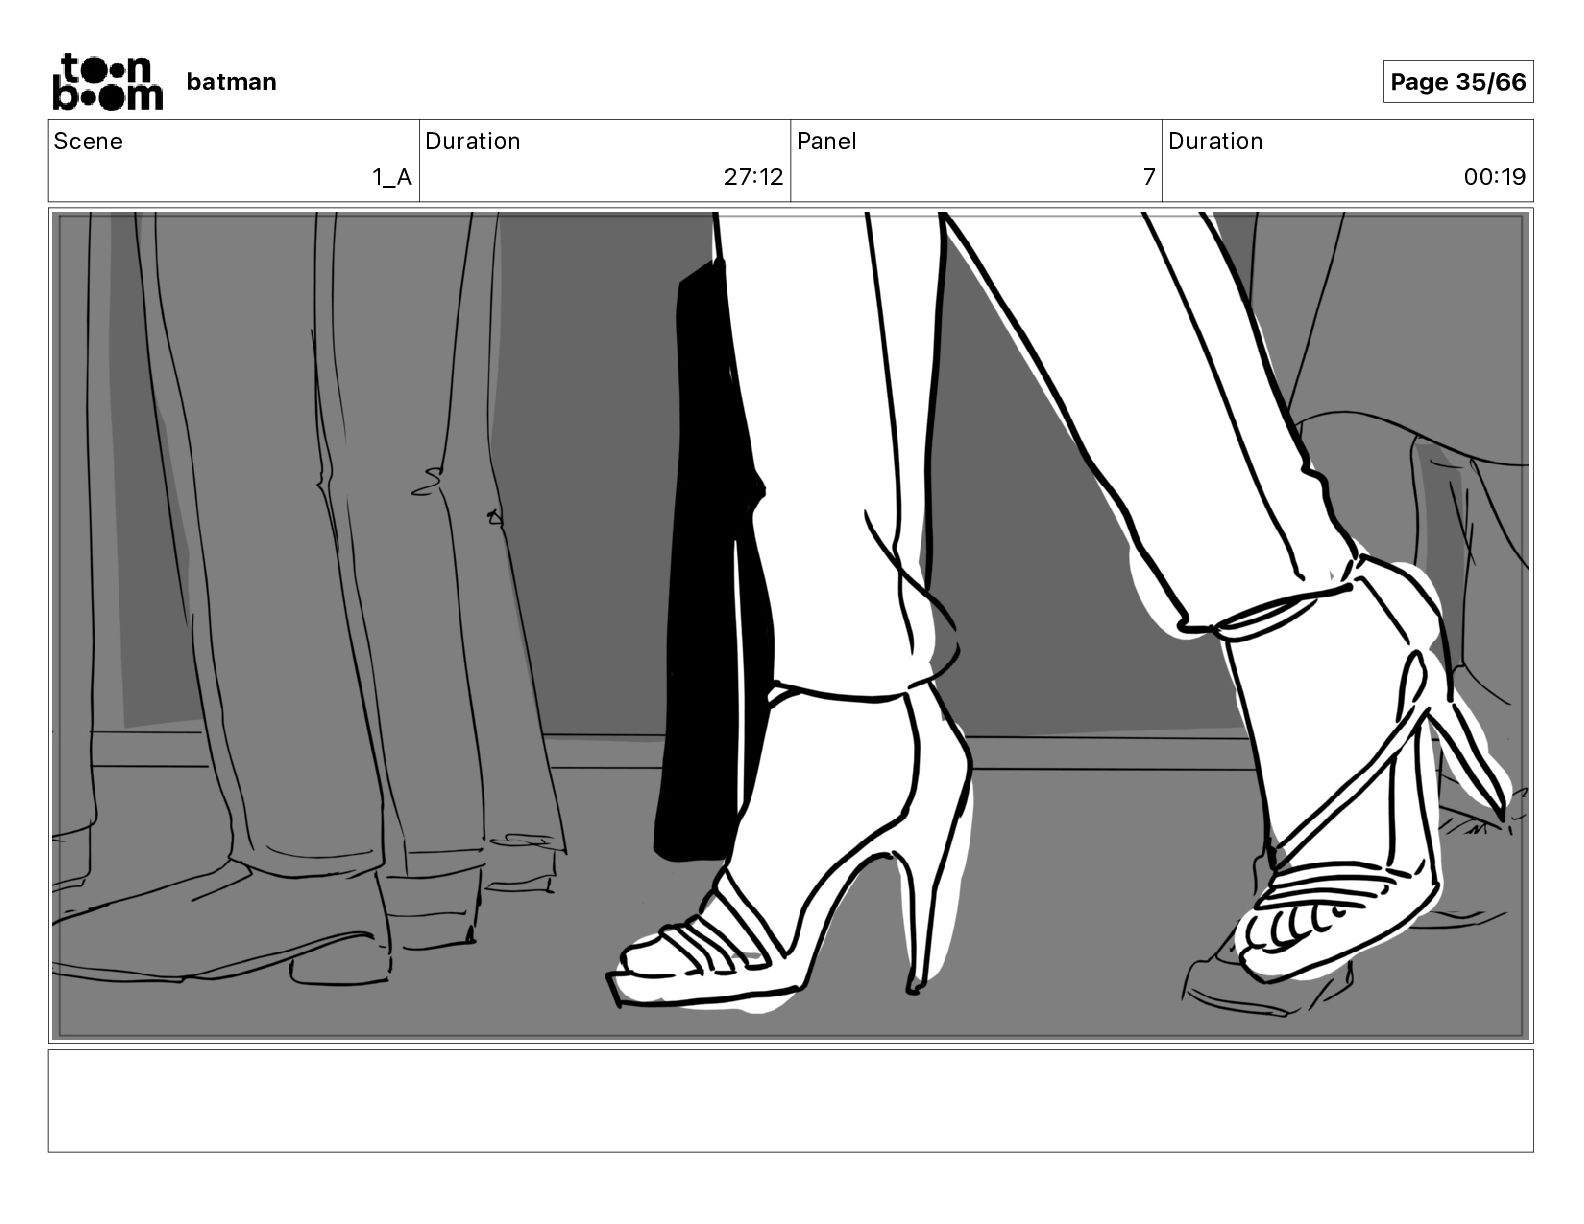Click the storyboard panel drawing of high heels
The width and height of the screenshot is (1584, 1224).
791,626
